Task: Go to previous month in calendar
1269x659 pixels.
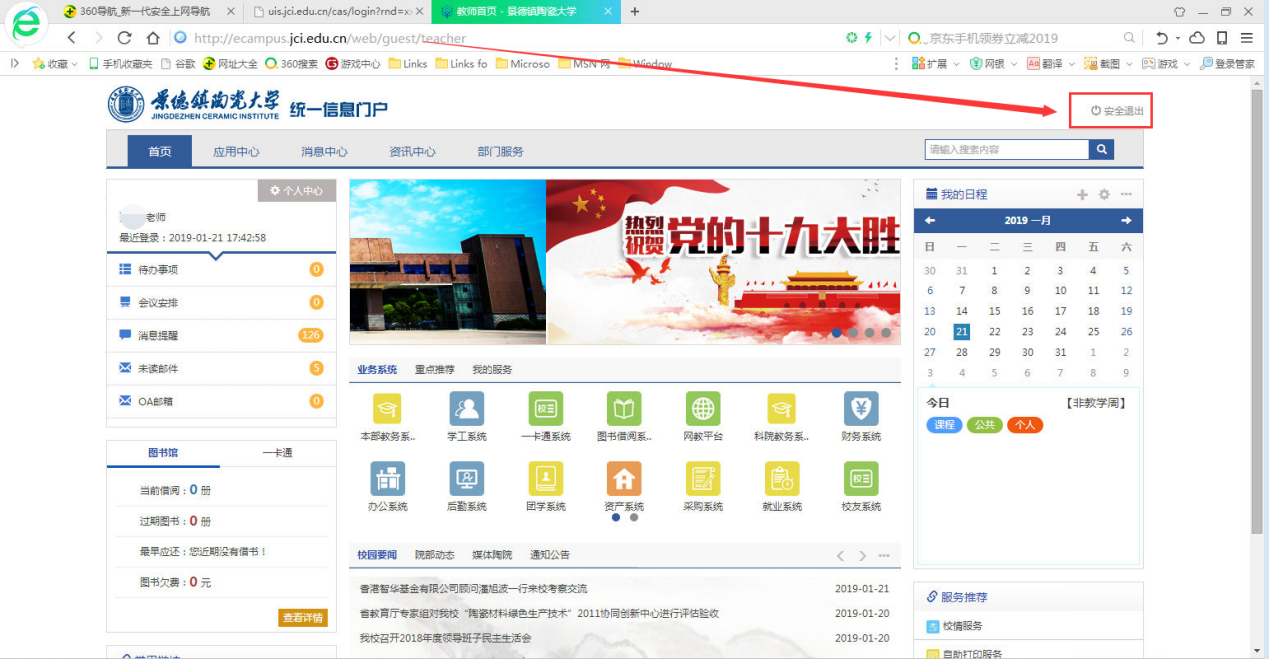Action: click(x=930, y=220)
